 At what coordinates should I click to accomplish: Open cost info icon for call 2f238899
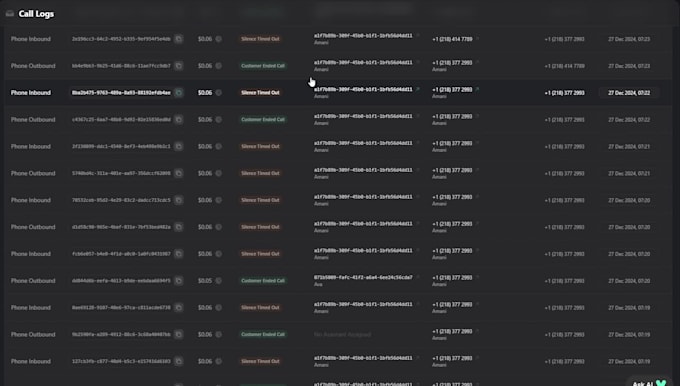[219, 147]
